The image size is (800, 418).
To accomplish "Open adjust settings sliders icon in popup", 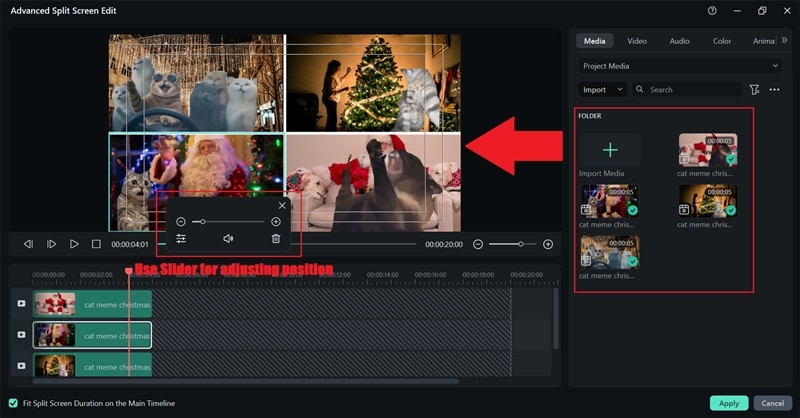I will 181,238.
